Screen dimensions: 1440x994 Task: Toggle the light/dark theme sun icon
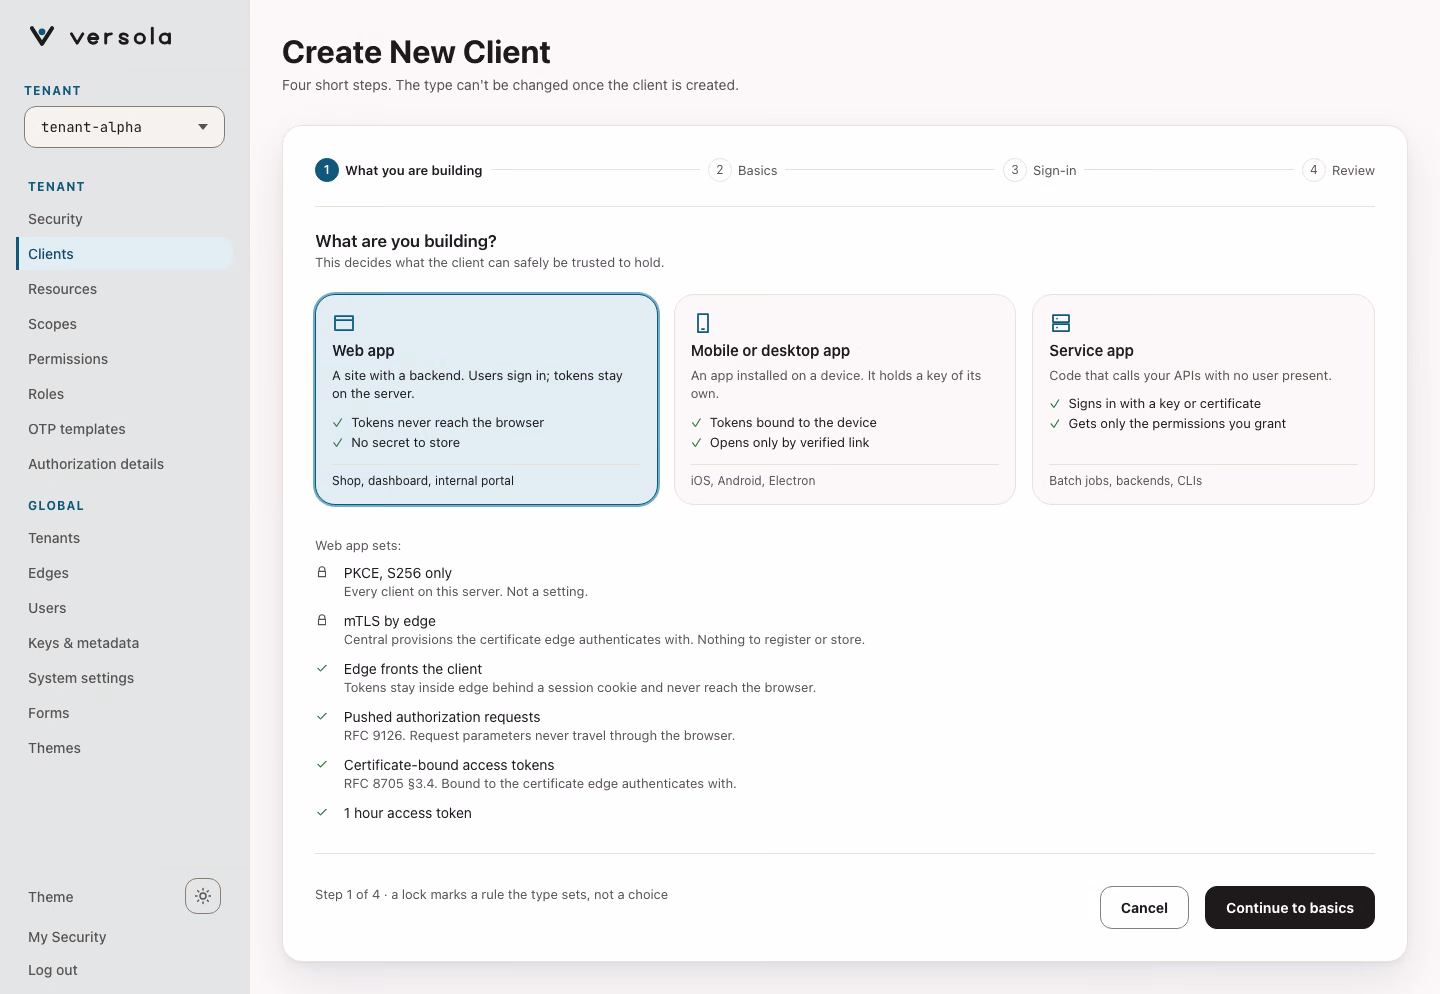click(203, 896)
